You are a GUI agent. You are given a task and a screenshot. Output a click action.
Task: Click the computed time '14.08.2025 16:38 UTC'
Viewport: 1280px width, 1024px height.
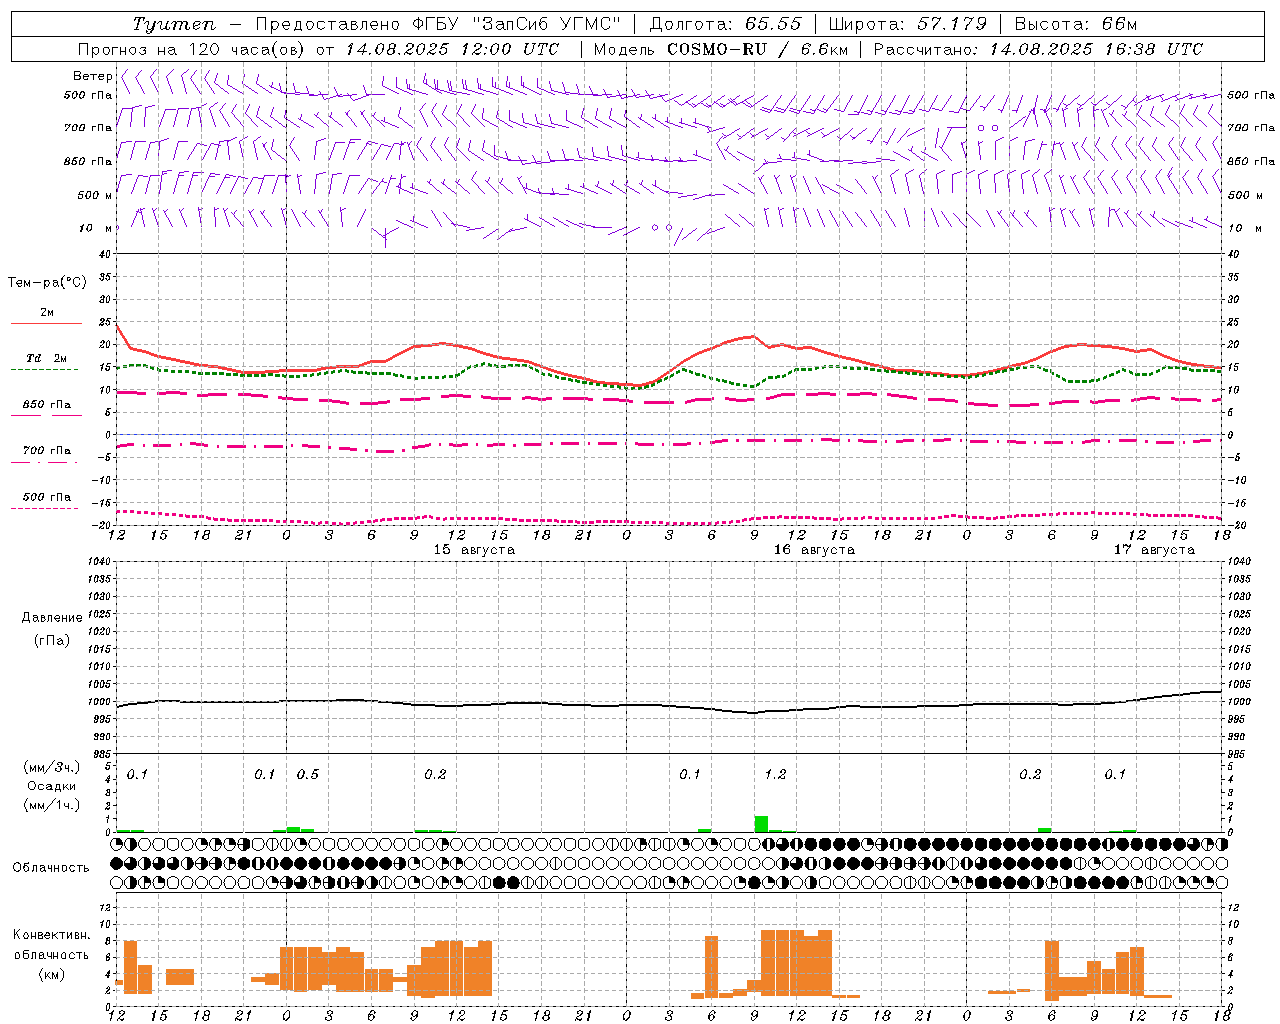pyautogui.click(x=1096, y=49)
